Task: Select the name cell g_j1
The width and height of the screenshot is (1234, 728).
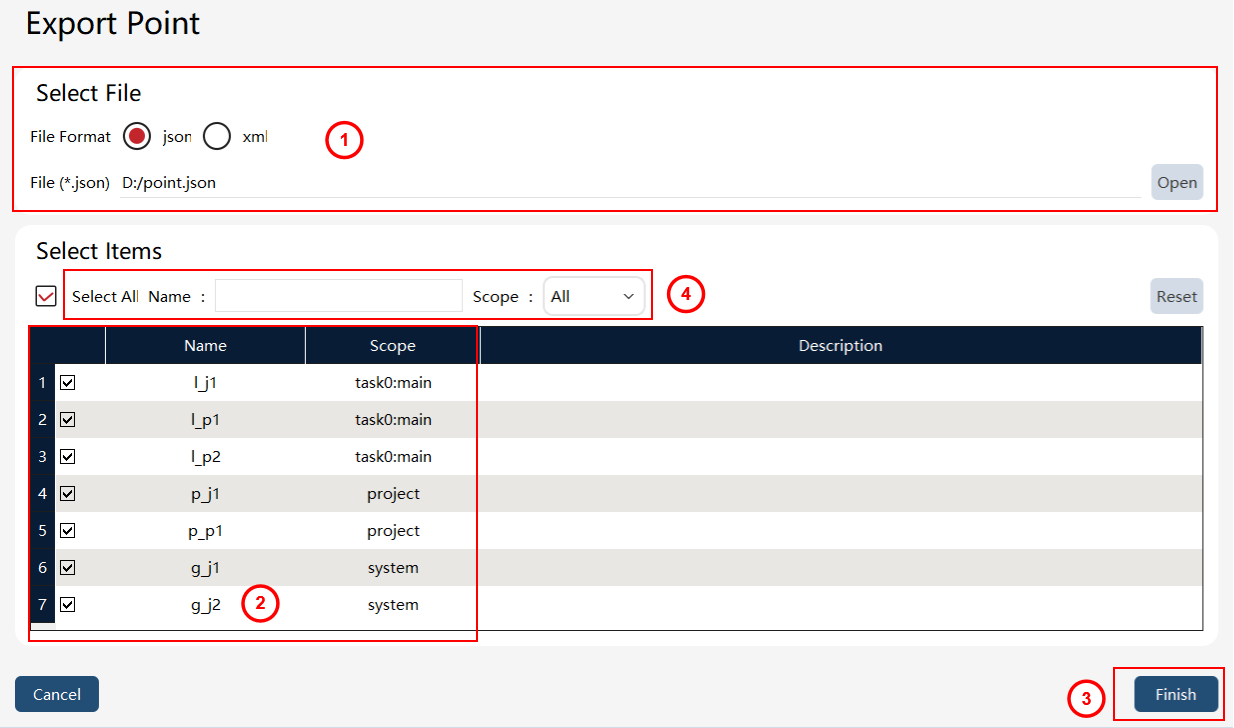Action: point(205,567)
